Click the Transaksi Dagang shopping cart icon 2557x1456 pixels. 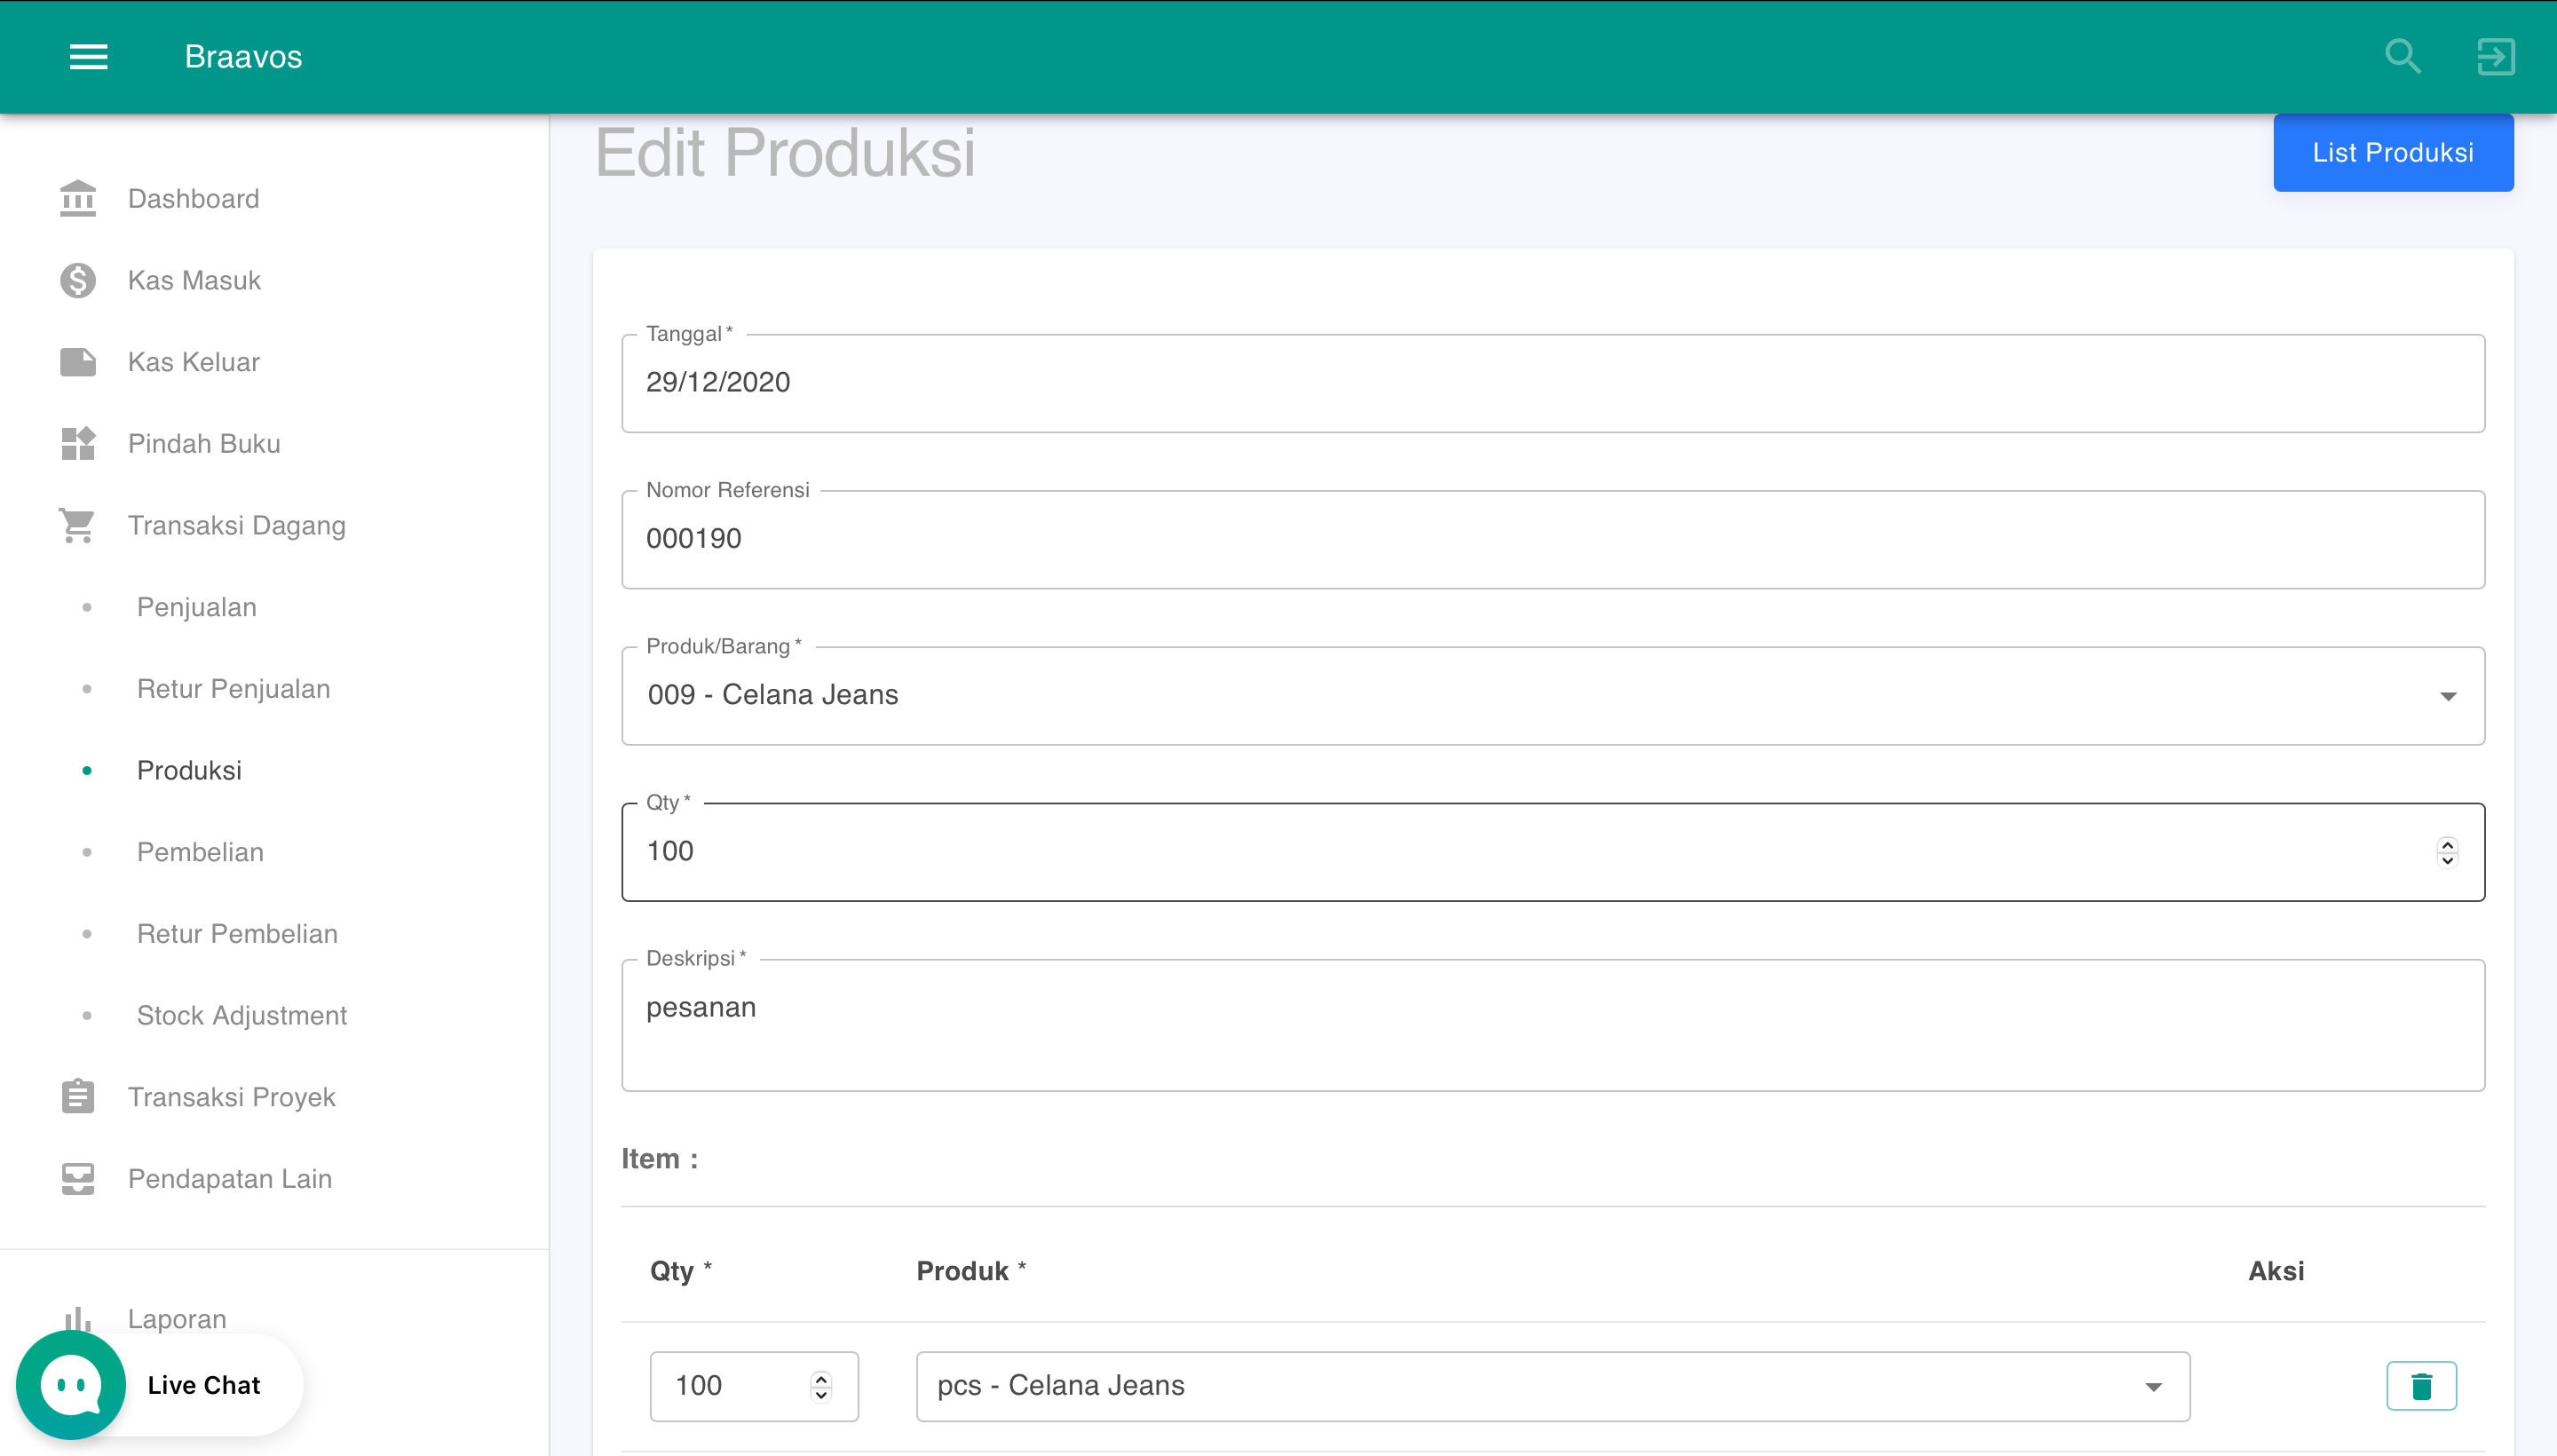(77, 524)
